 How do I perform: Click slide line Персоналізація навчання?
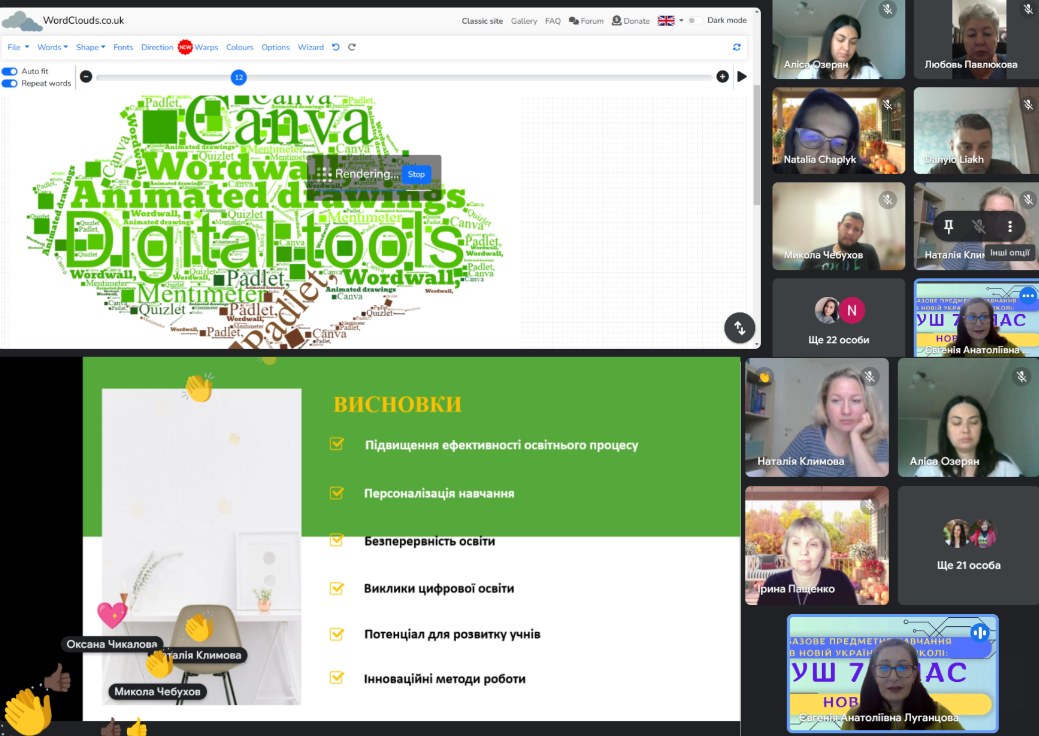point(439,494)
